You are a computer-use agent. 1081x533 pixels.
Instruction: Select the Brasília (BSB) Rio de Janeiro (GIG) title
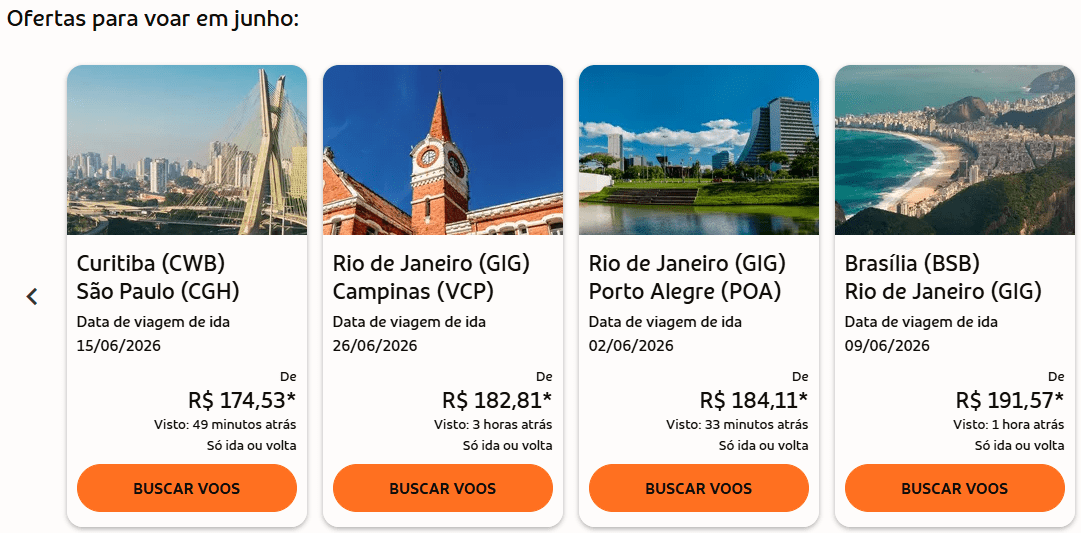[x=943, y=277]
